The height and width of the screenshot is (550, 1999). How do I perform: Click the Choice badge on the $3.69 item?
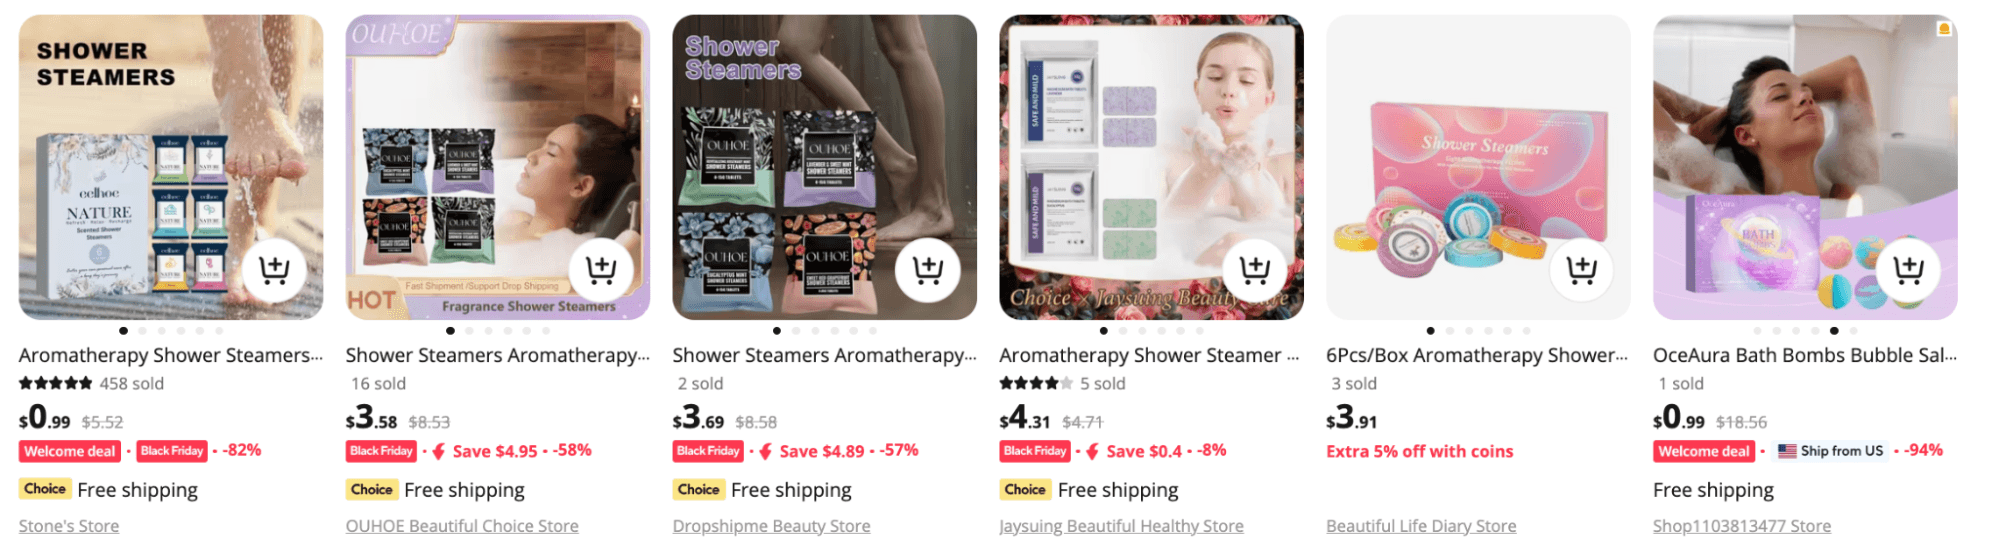pos(698,489)
